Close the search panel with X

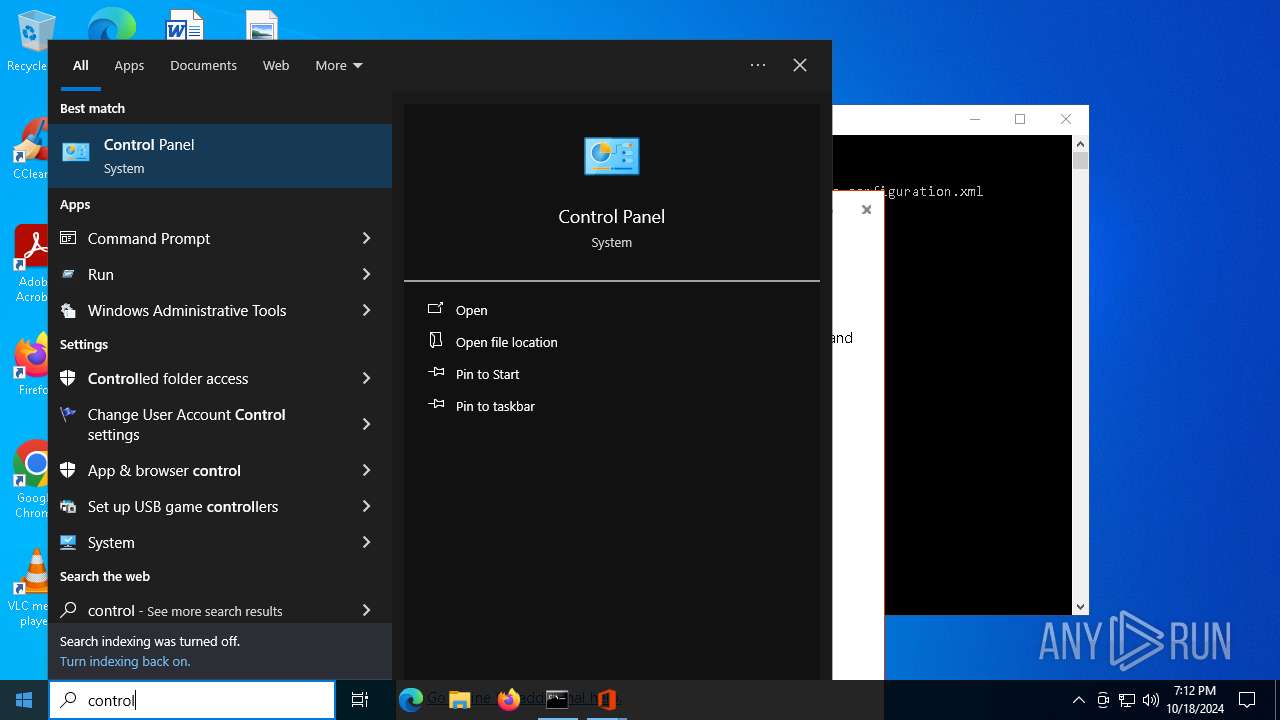800,65
